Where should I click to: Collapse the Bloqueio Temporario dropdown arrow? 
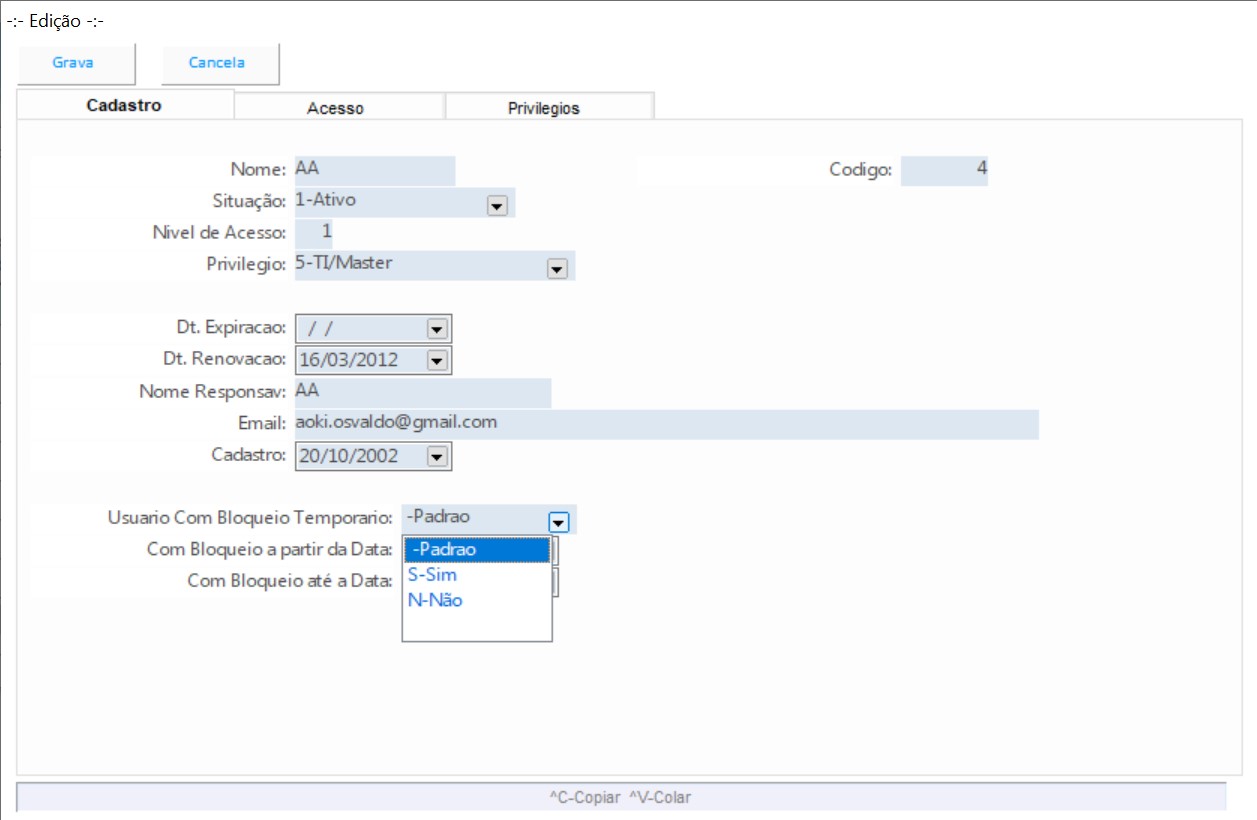(x=558, y=521)
